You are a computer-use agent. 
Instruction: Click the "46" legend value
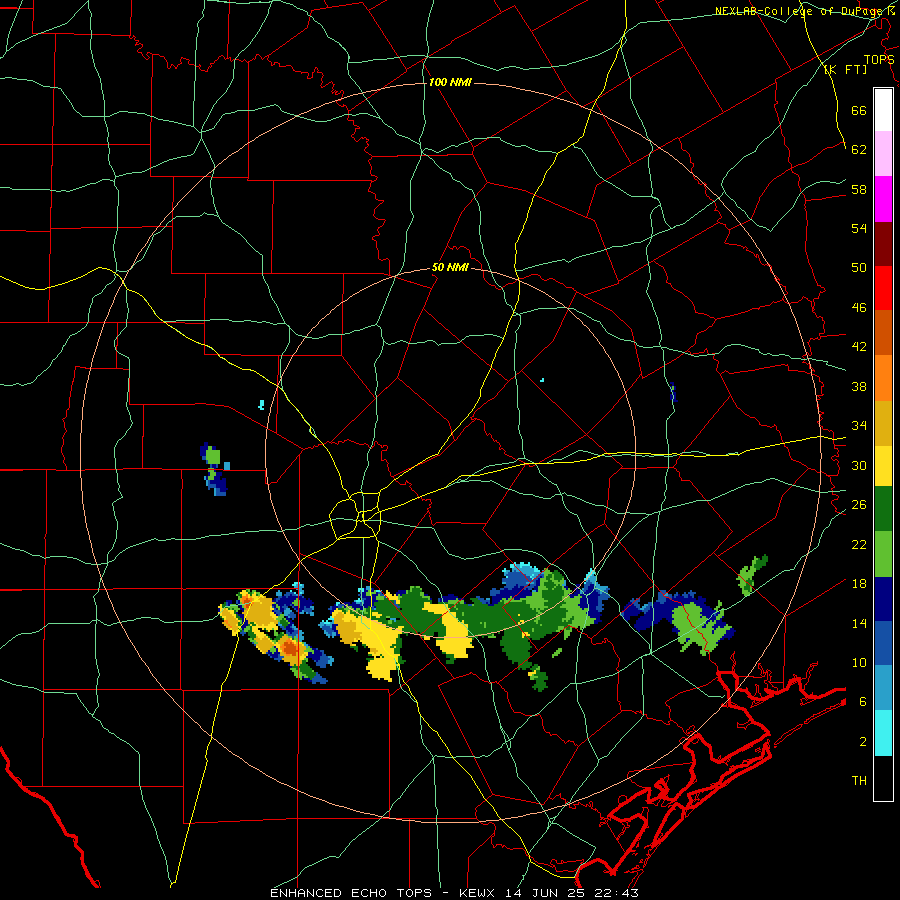(859, 307)
